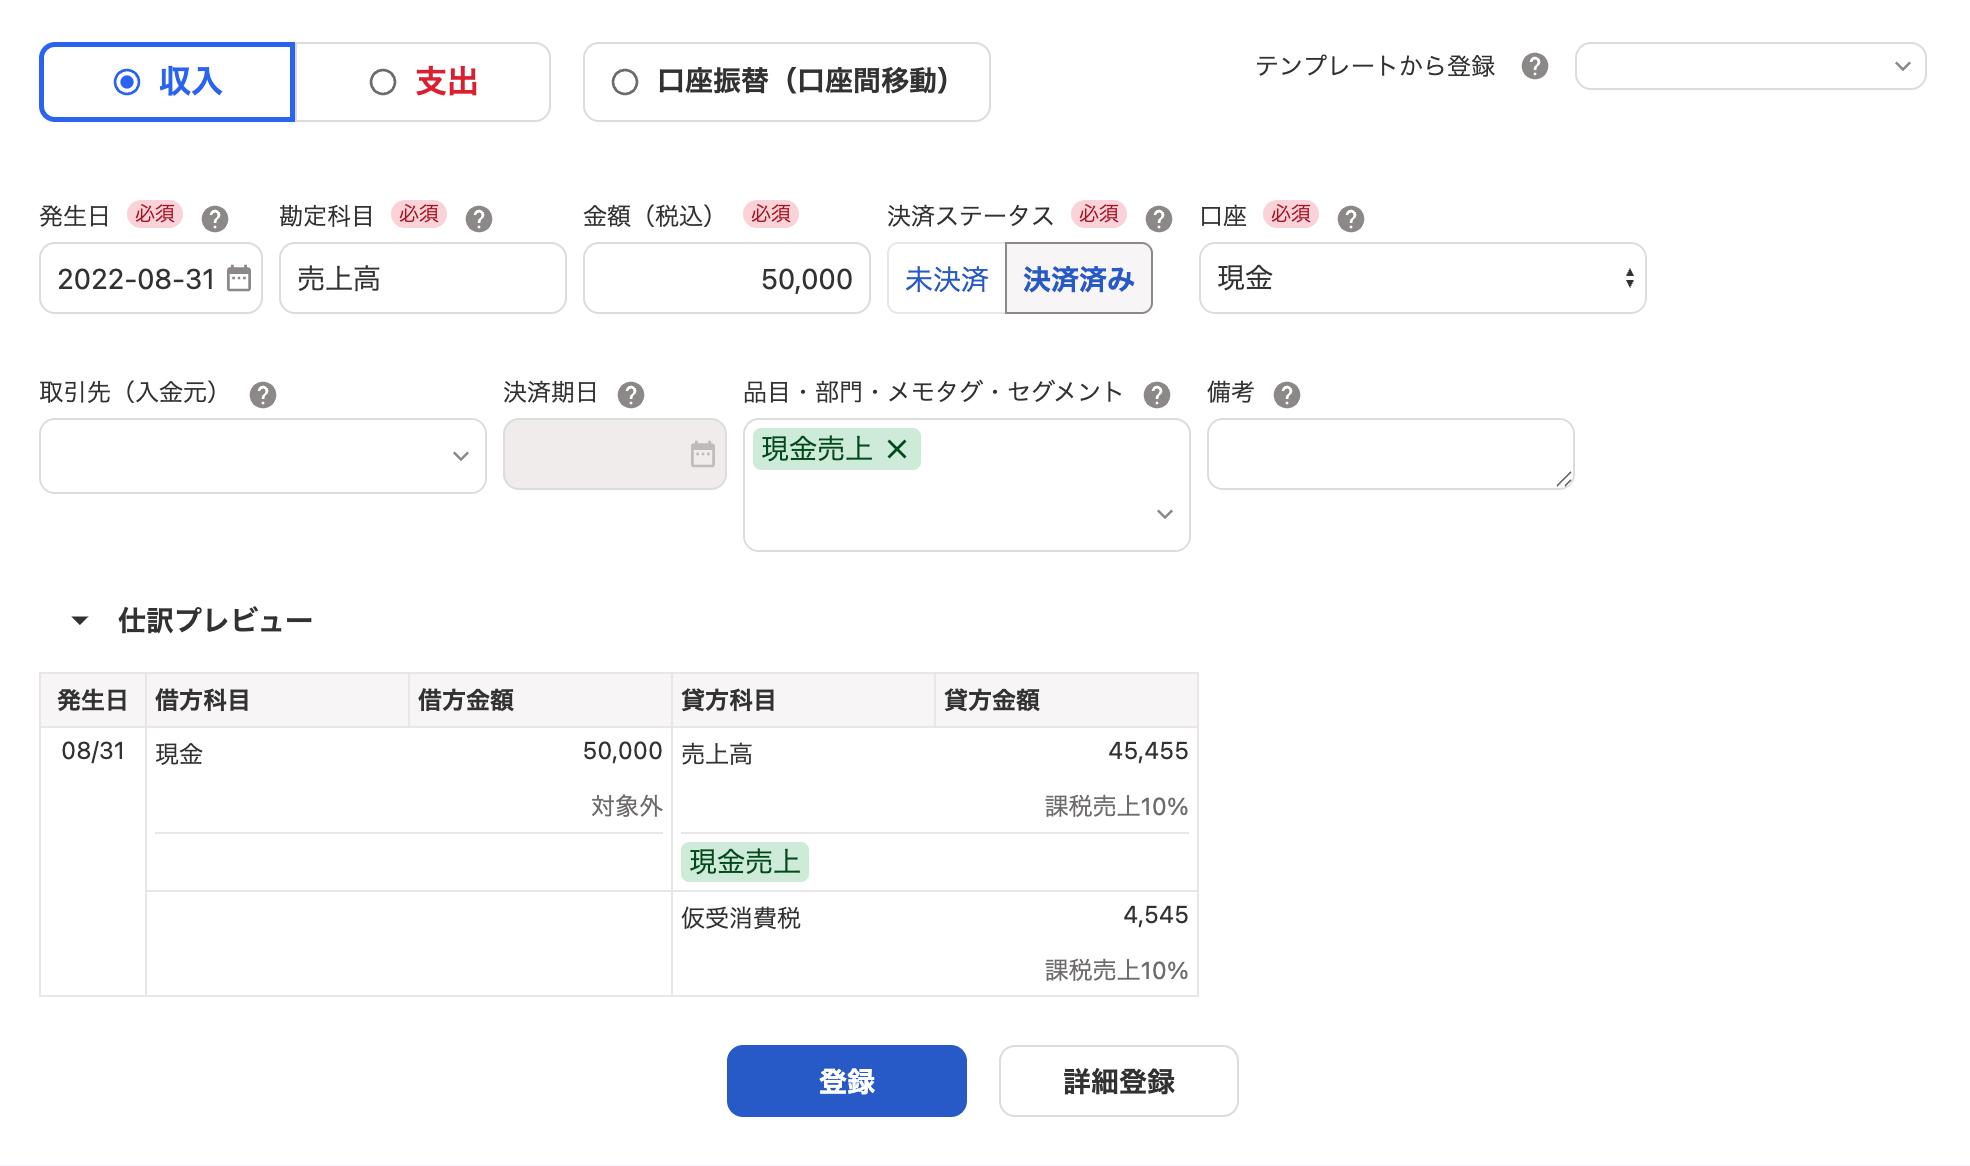Click the blue 登録 button

(x=847, y=1081)
